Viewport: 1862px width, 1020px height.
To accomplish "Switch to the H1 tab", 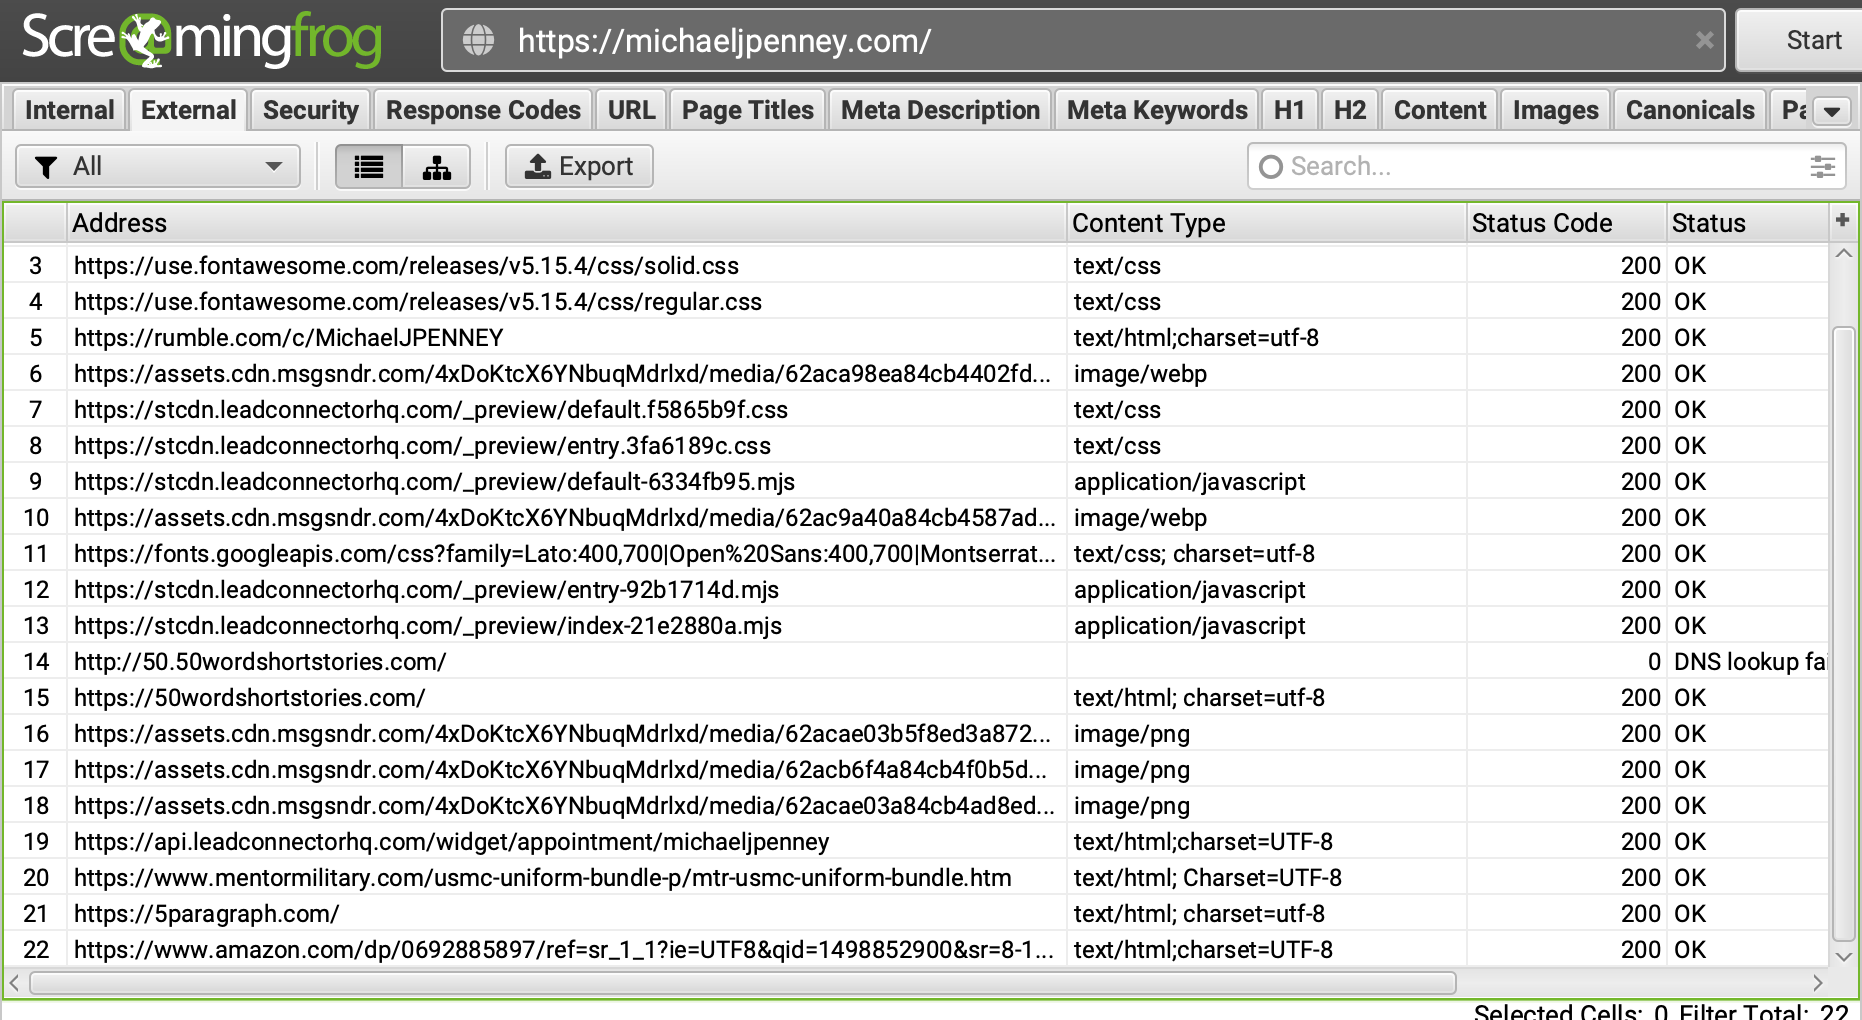I will 1289,110.
